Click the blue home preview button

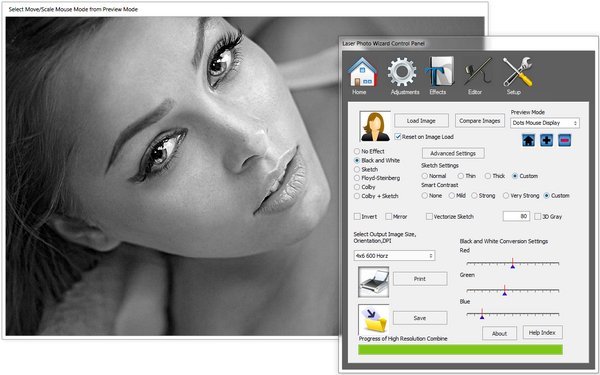point(528,140)
